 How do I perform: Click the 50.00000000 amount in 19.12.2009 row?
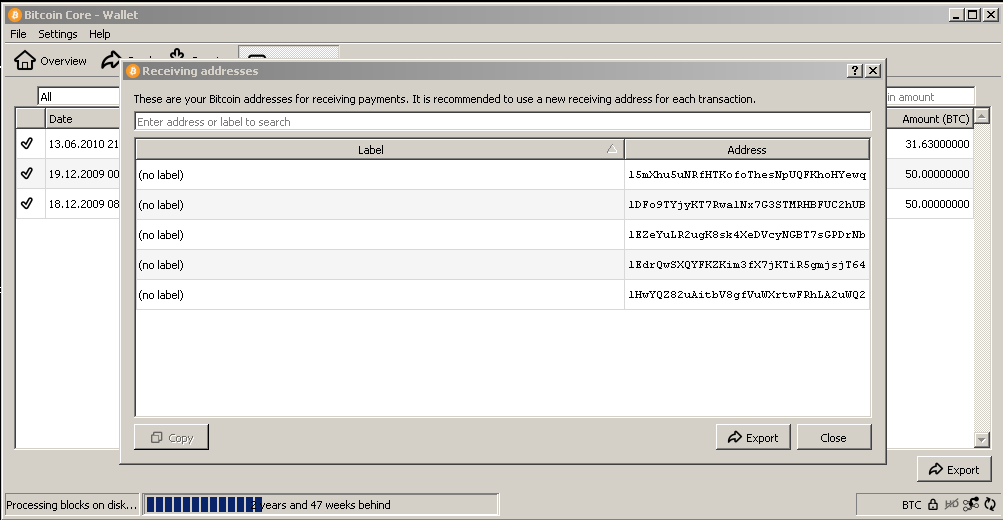click(929, 174)
